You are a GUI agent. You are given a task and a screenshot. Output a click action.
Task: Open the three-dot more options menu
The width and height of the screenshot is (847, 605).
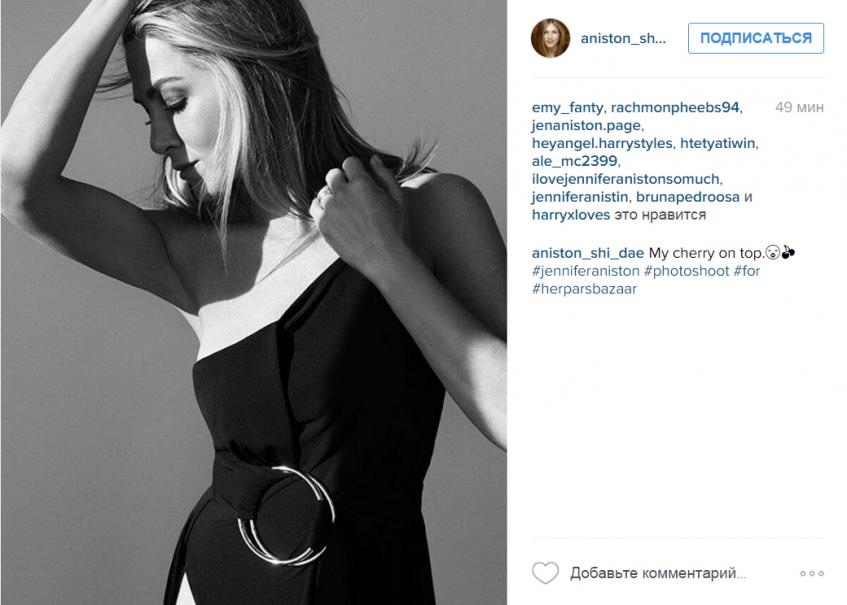[x=812, y=573]
